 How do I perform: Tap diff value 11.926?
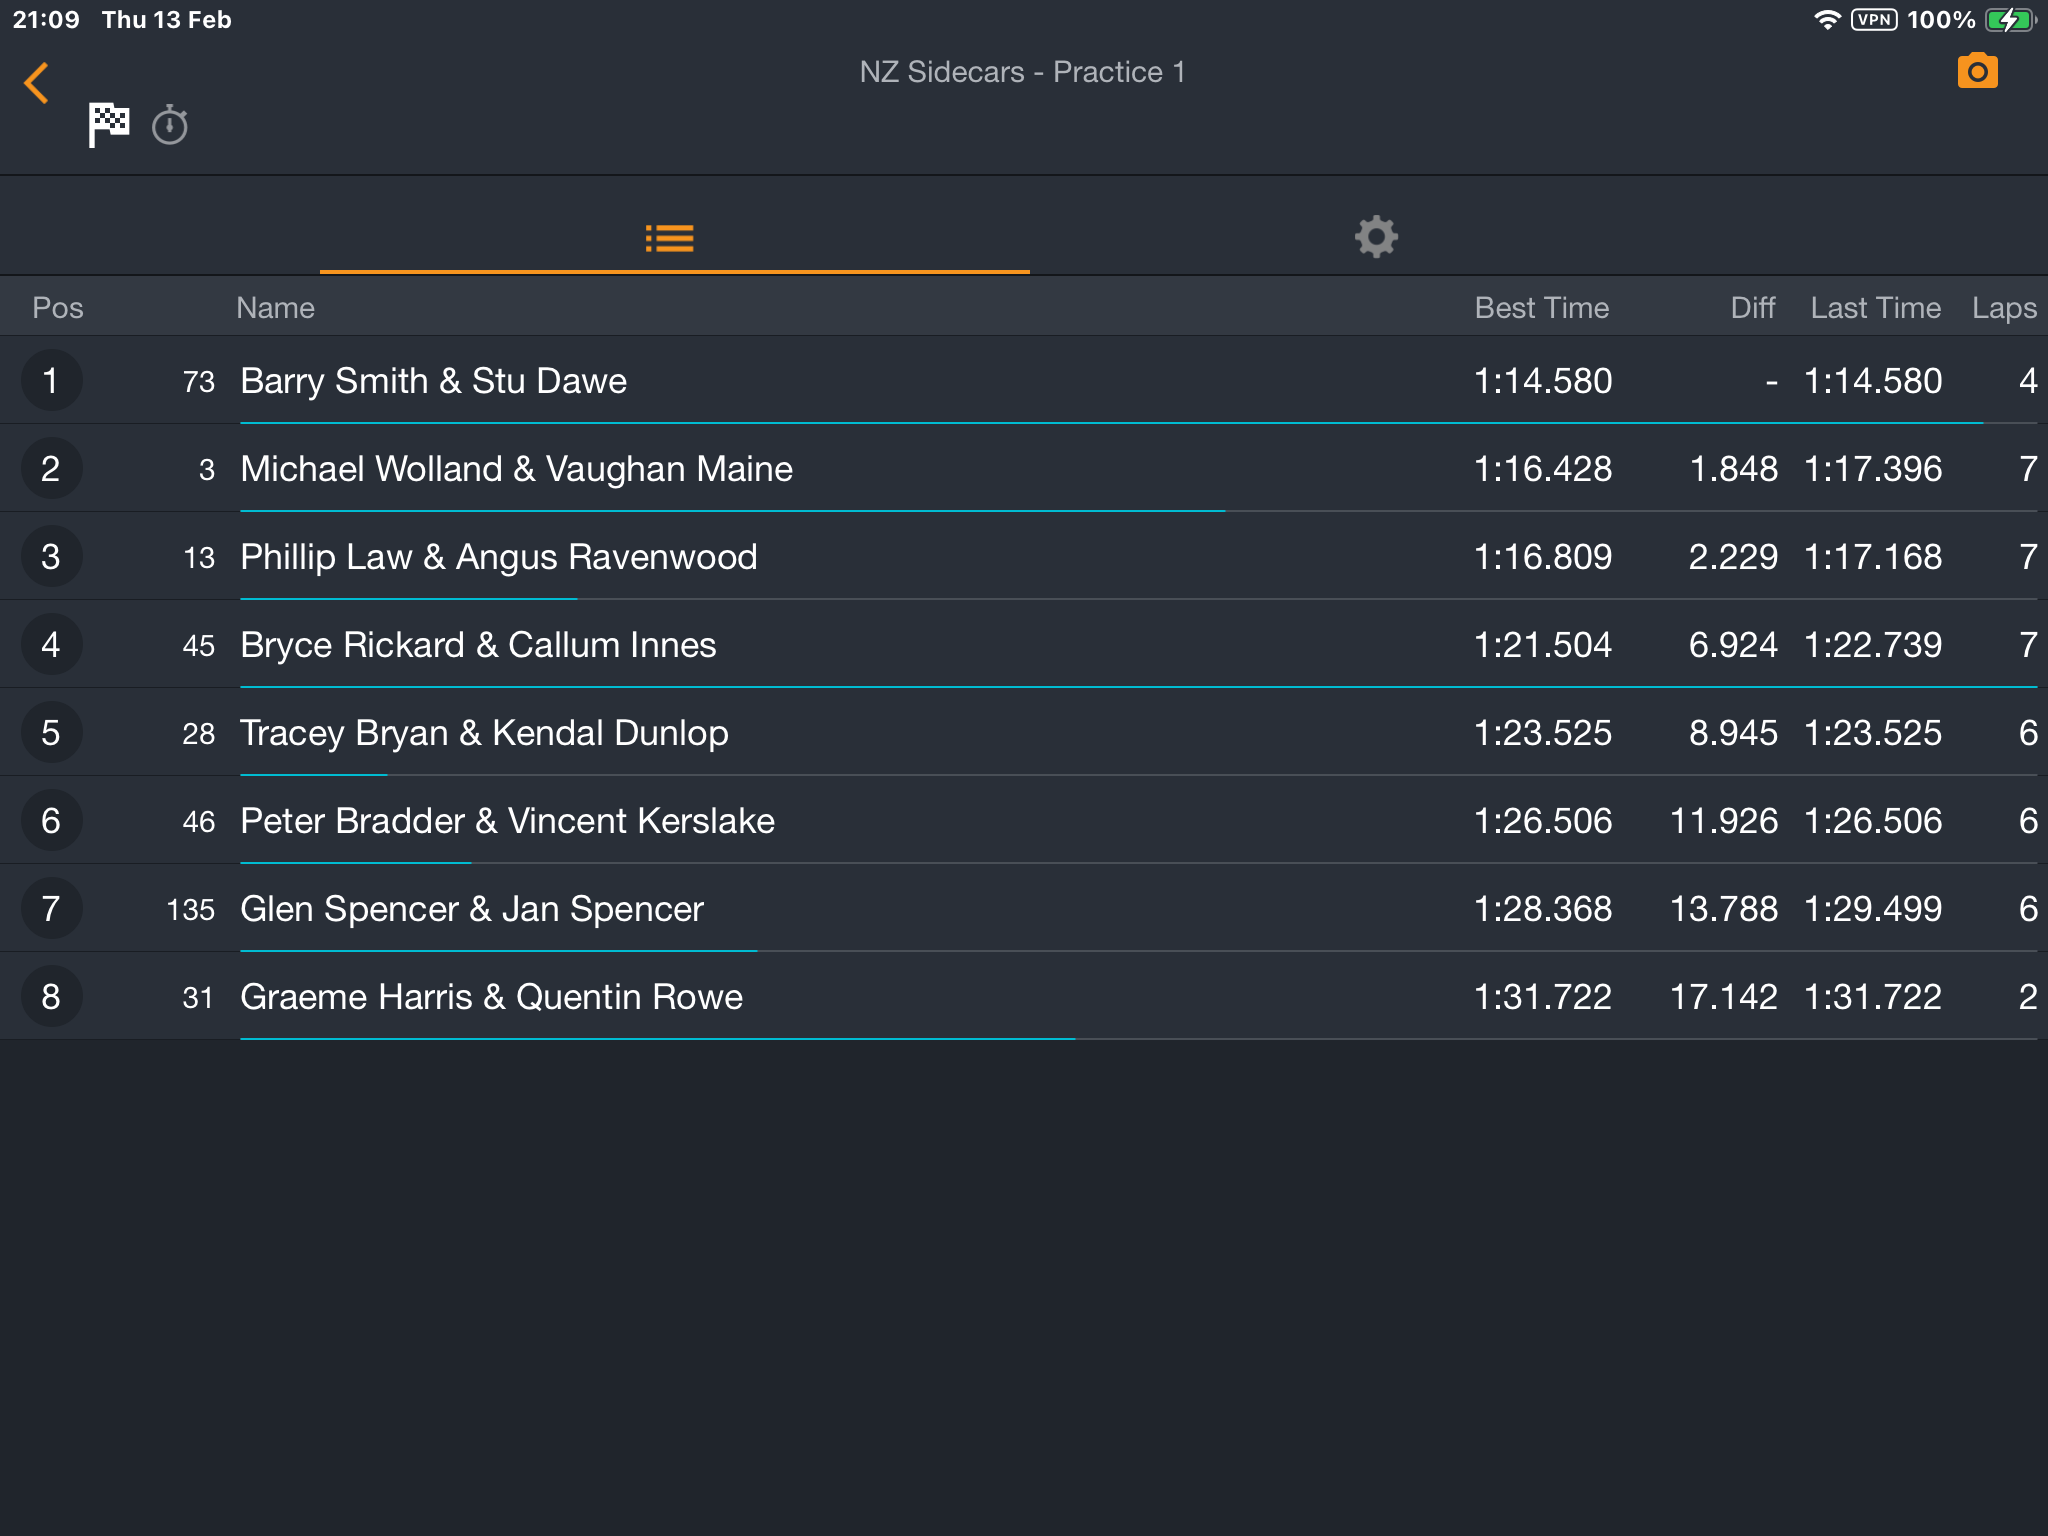point(1725,821)
